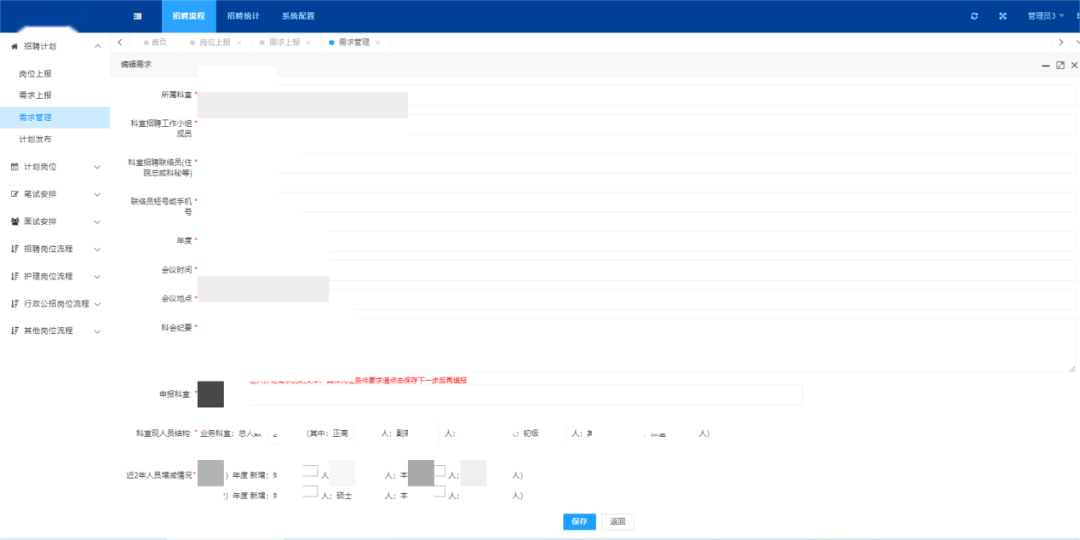
Task: Collapse the 招聘计划 menu group
Action: tap(97, 46)
